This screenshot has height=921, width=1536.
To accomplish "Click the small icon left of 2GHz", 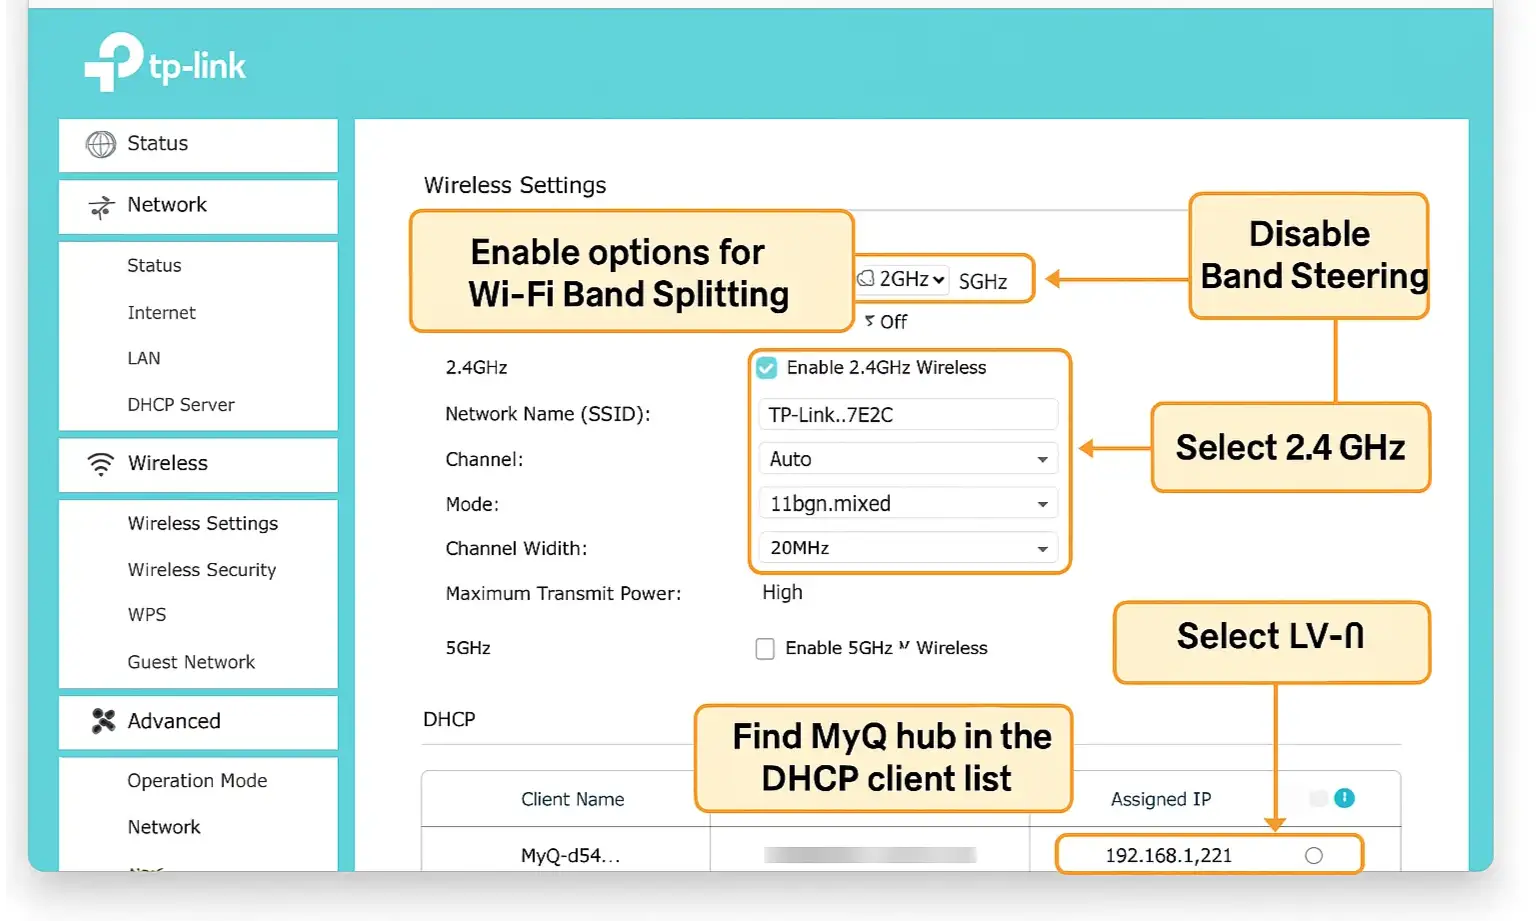I will click(866, 279).
